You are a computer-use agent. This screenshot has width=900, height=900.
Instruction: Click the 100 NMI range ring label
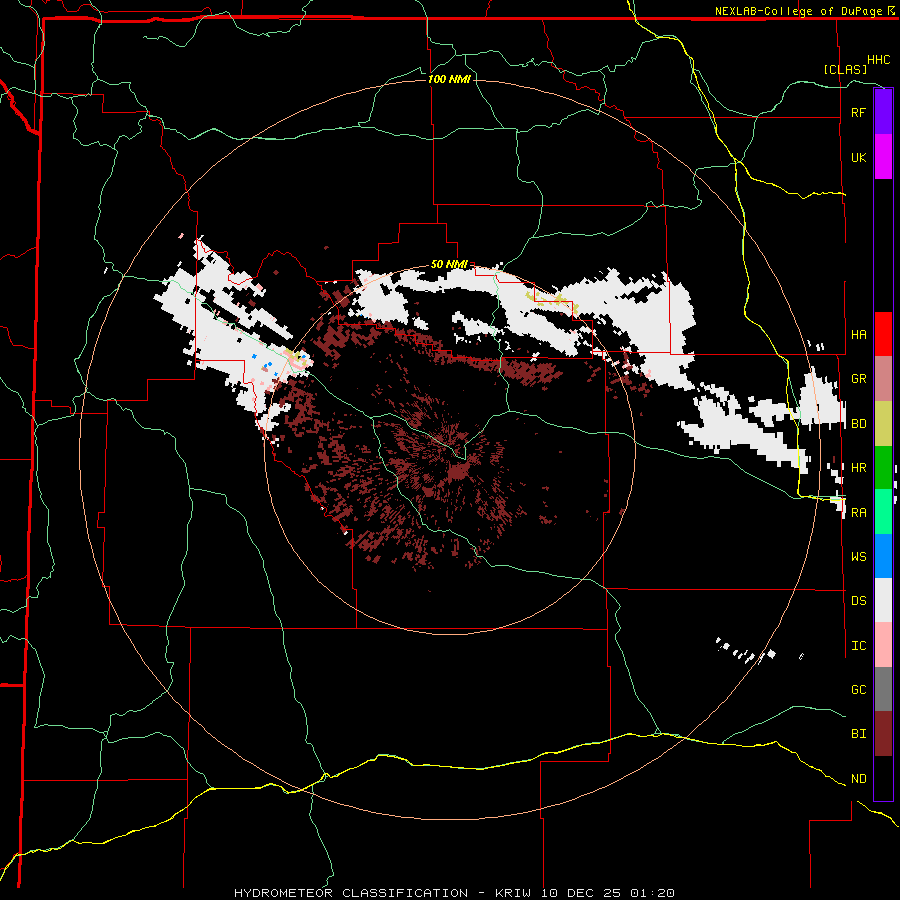449,79
